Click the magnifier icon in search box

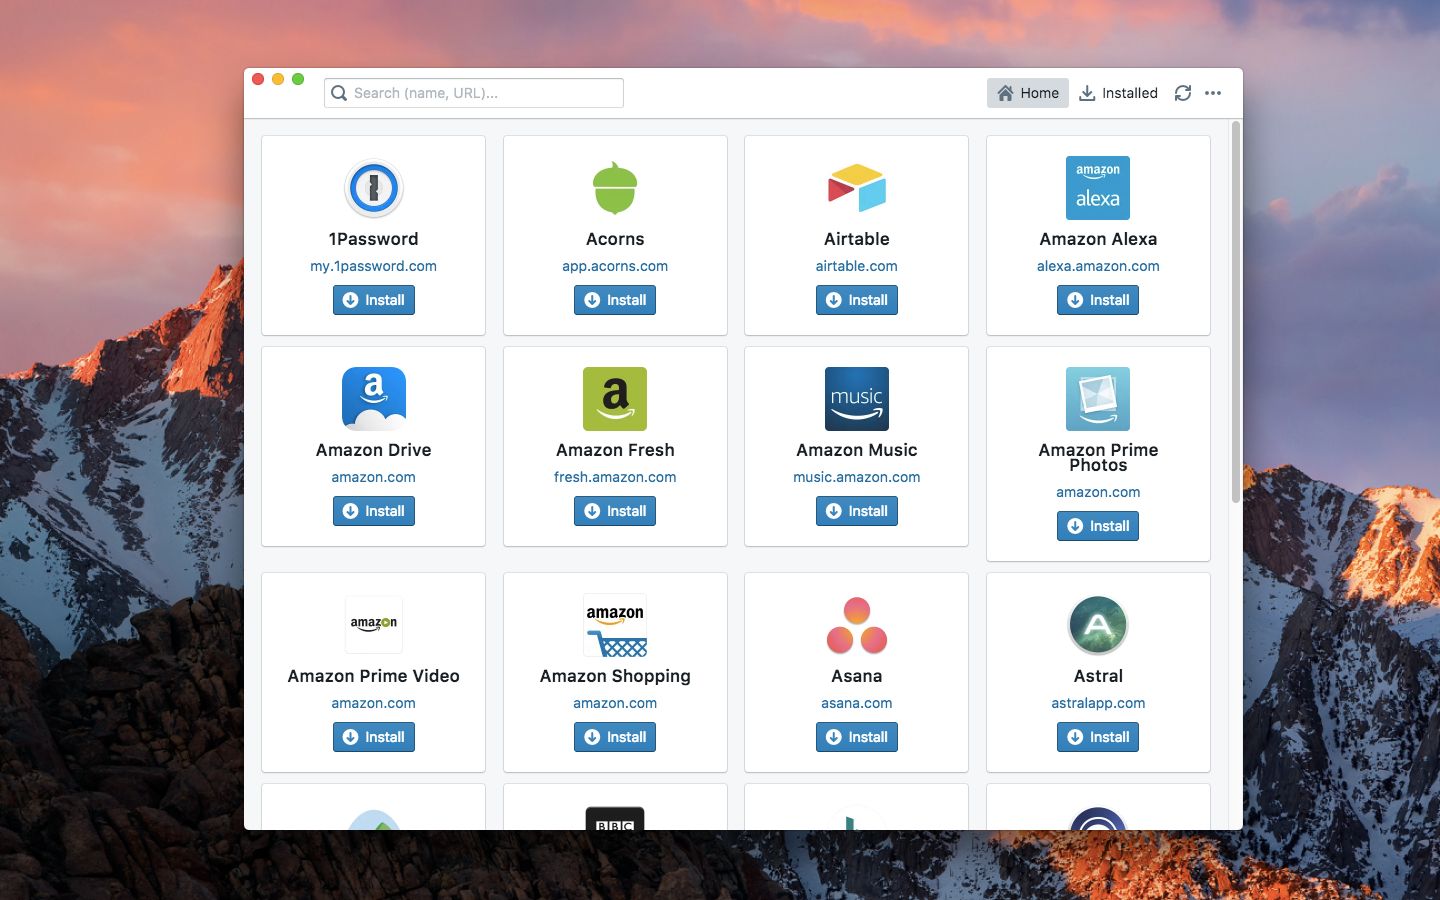[339, 93]
